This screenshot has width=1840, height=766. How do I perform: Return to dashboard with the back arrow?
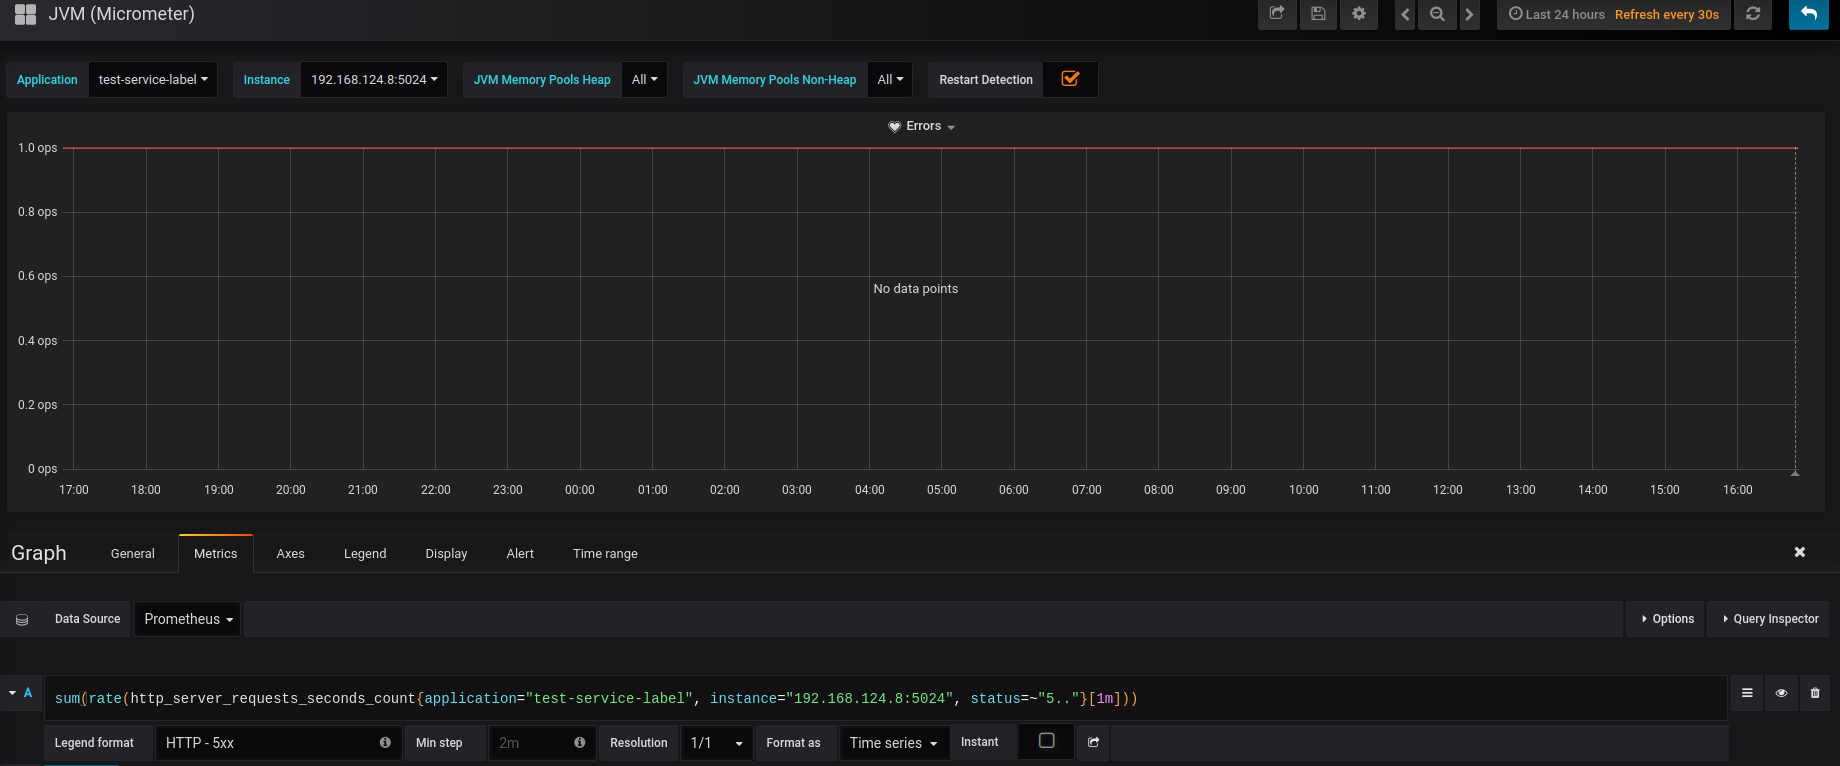[1808, 14]
